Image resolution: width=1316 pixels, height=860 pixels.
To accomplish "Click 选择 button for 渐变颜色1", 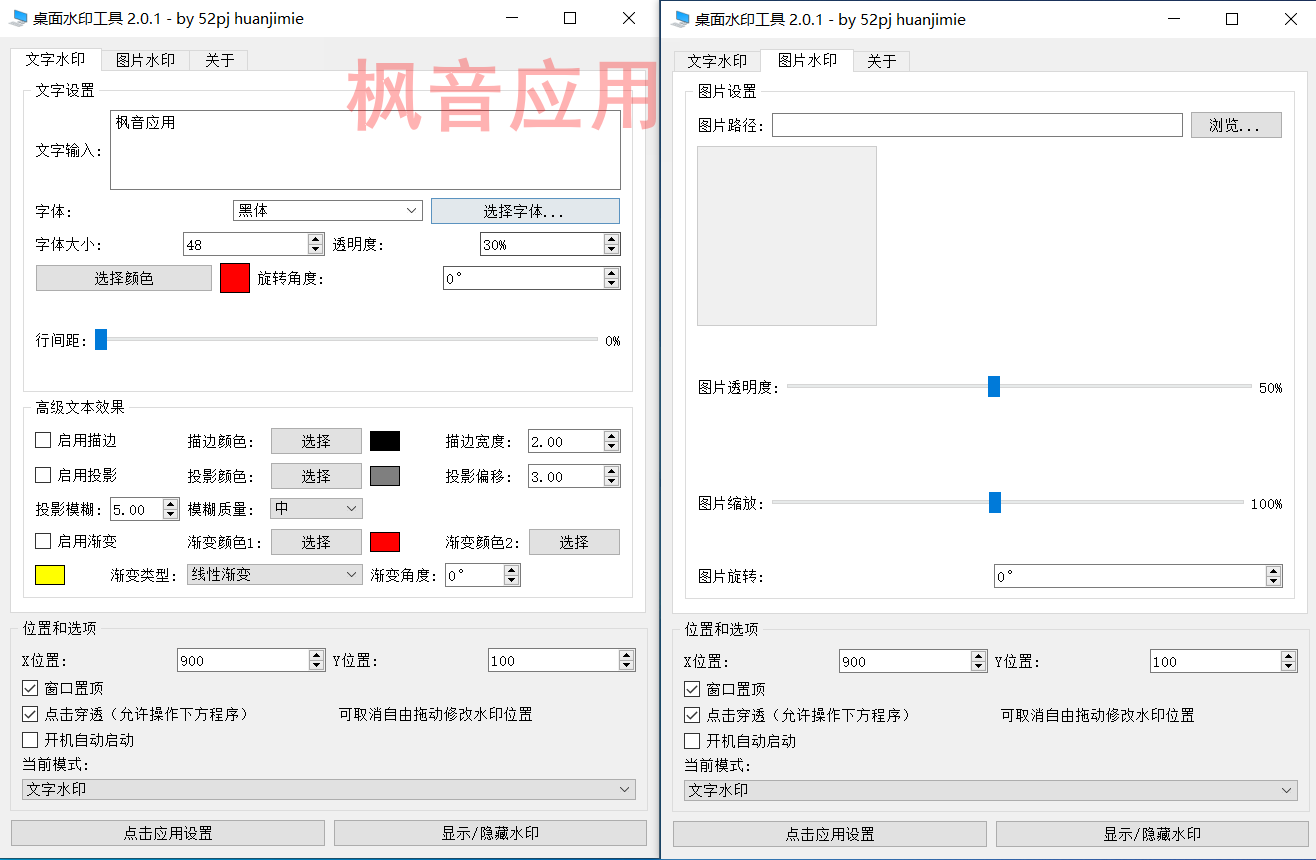I will [316, 542].
